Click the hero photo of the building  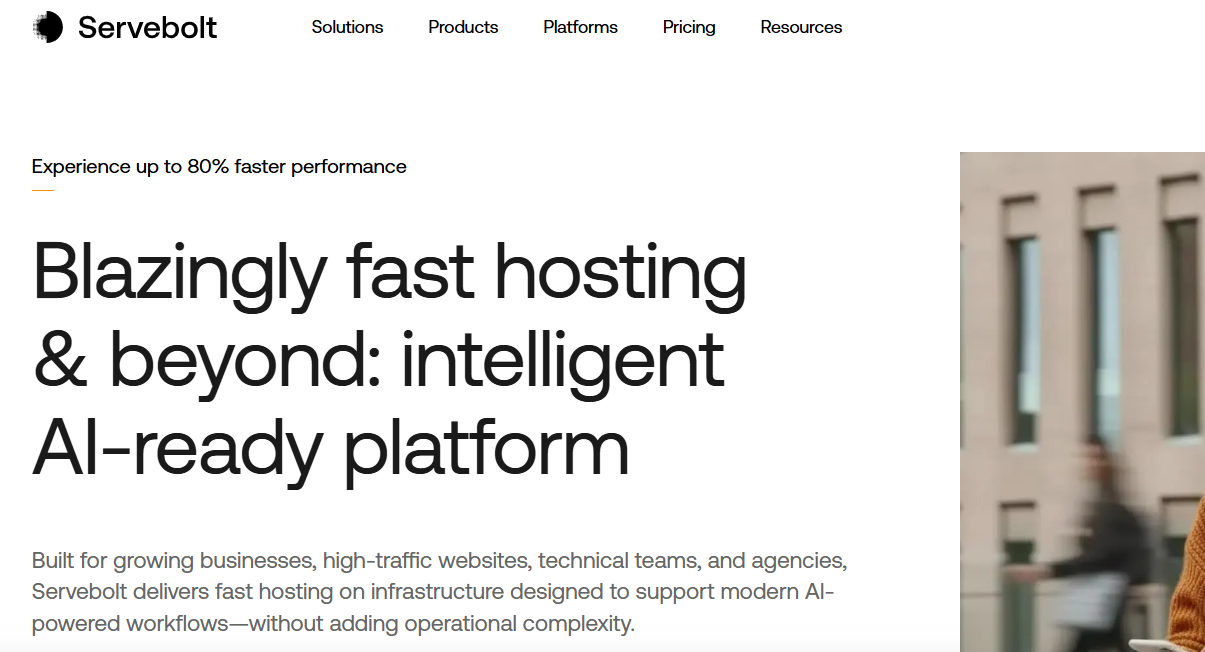pyautogui.click(x=1082, y=402)
